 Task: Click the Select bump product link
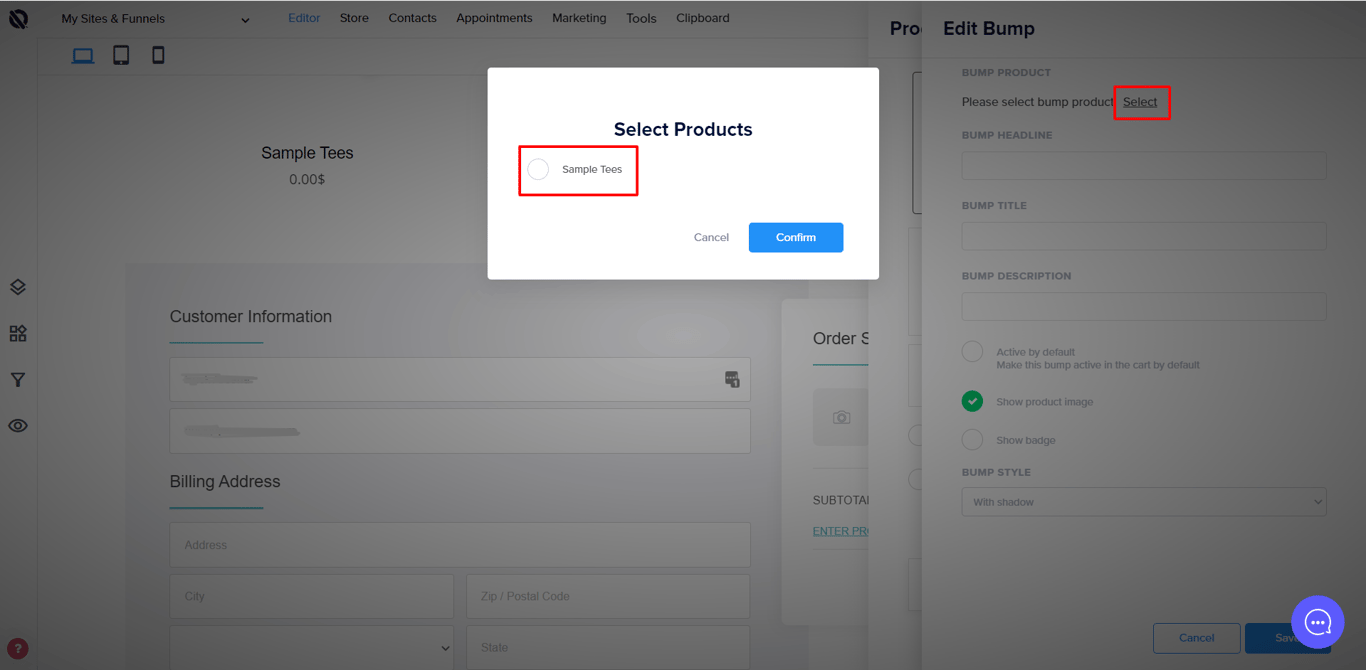1140,102
